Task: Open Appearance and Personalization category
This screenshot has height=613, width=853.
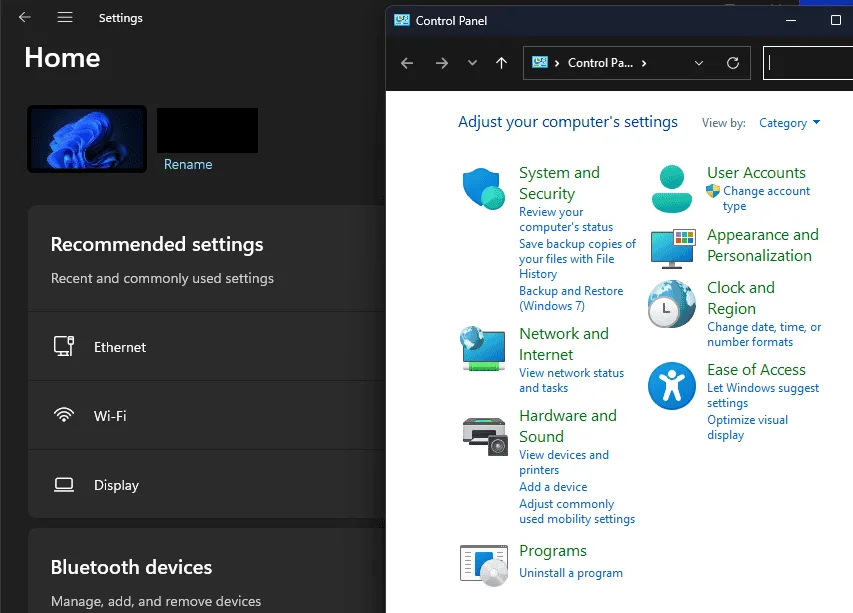Action: (x=763, y=245)
